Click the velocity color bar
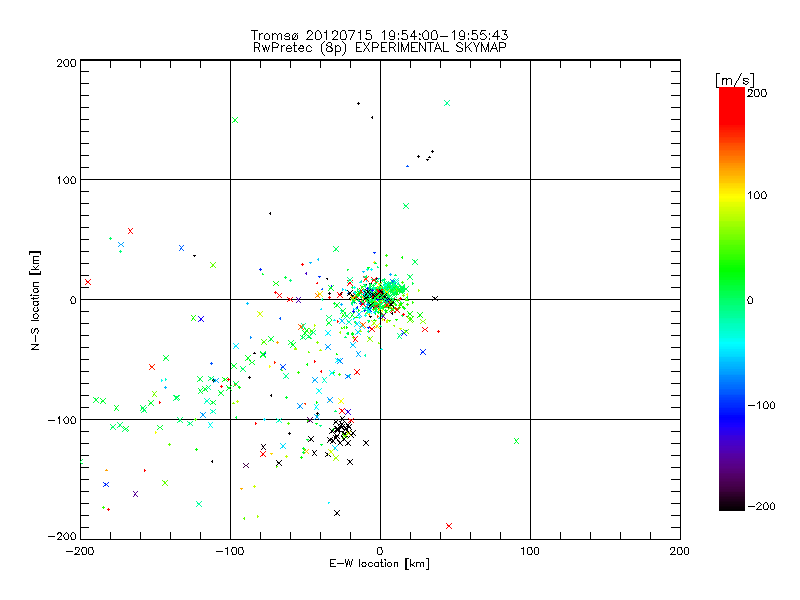This screenshot has width=800, height=600. 732,299
